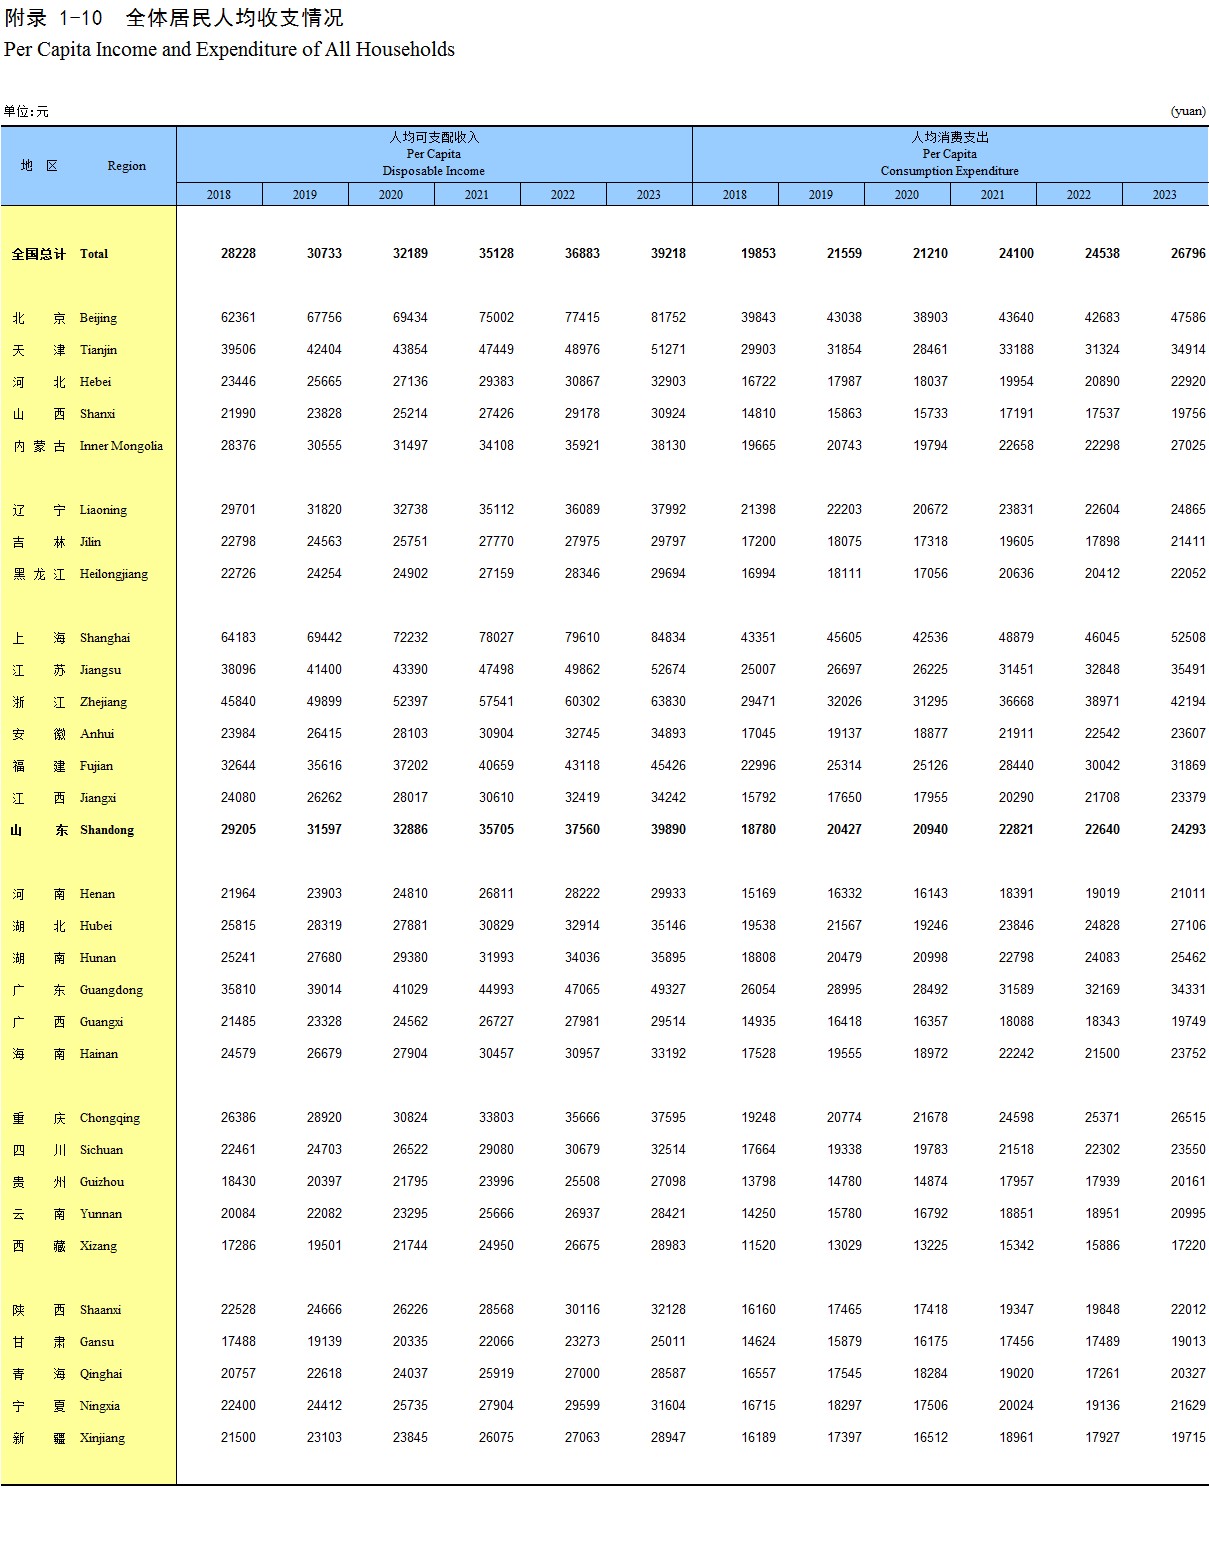This screenshot has height=1550, width=1209.
Task: Click the 'Beijing' row label
Action: click(98, 318)
